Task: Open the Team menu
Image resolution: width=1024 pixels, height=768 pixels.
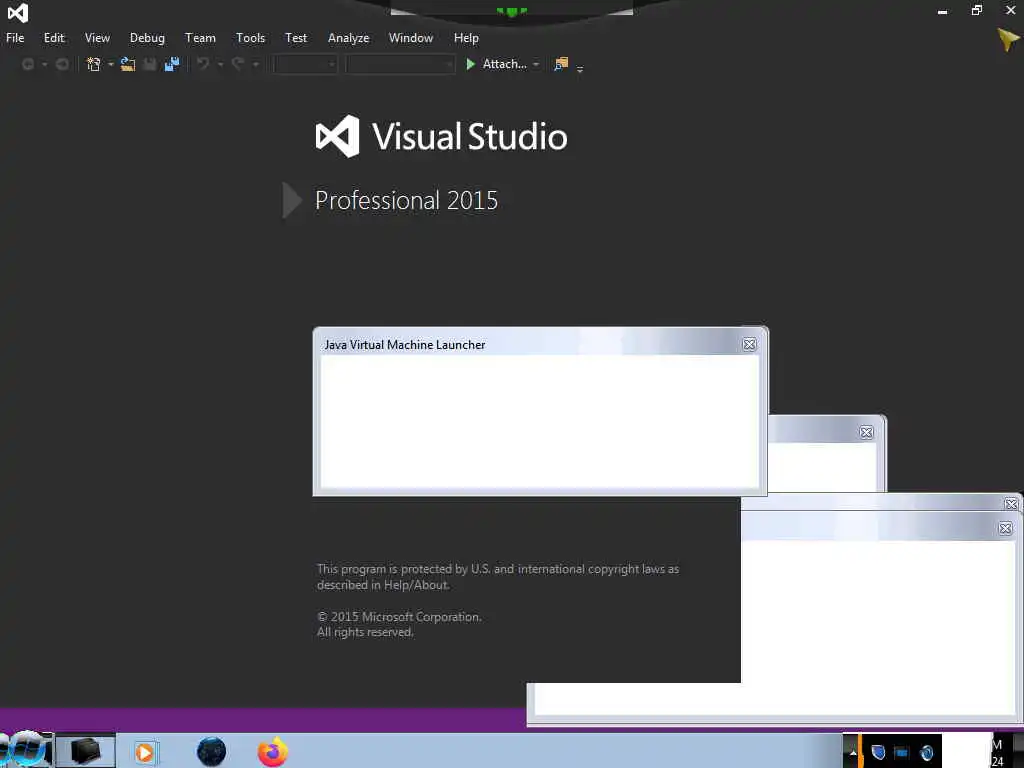Action: 200,38
